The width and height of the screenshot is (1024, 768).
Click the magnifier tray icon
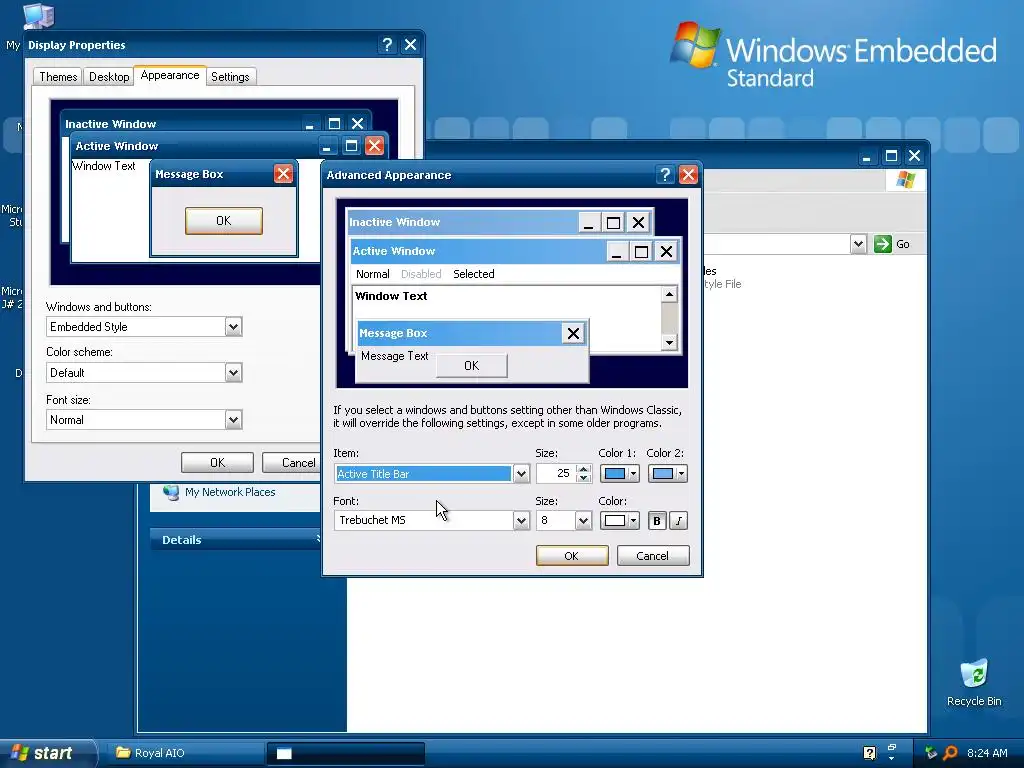[x=950, y=753]
